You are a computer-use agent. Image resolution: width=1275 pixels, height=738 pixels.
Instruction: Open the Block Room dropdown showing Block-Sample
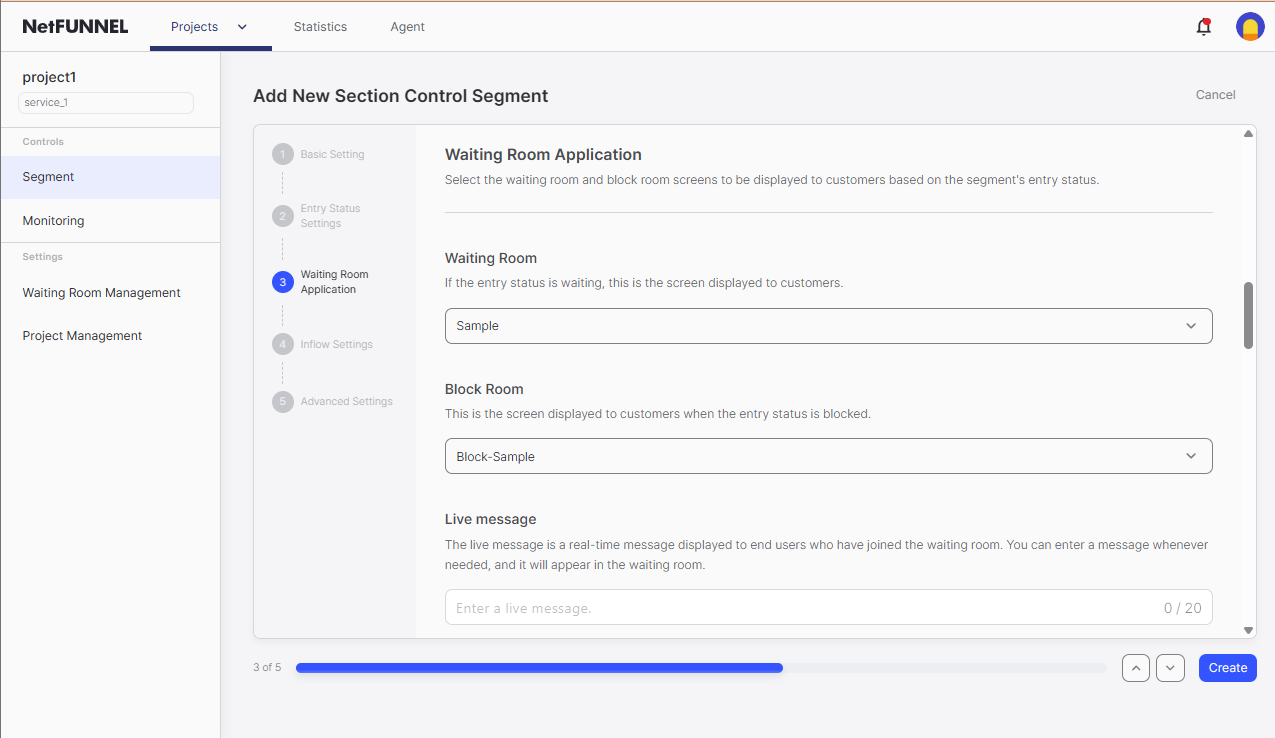828,455
